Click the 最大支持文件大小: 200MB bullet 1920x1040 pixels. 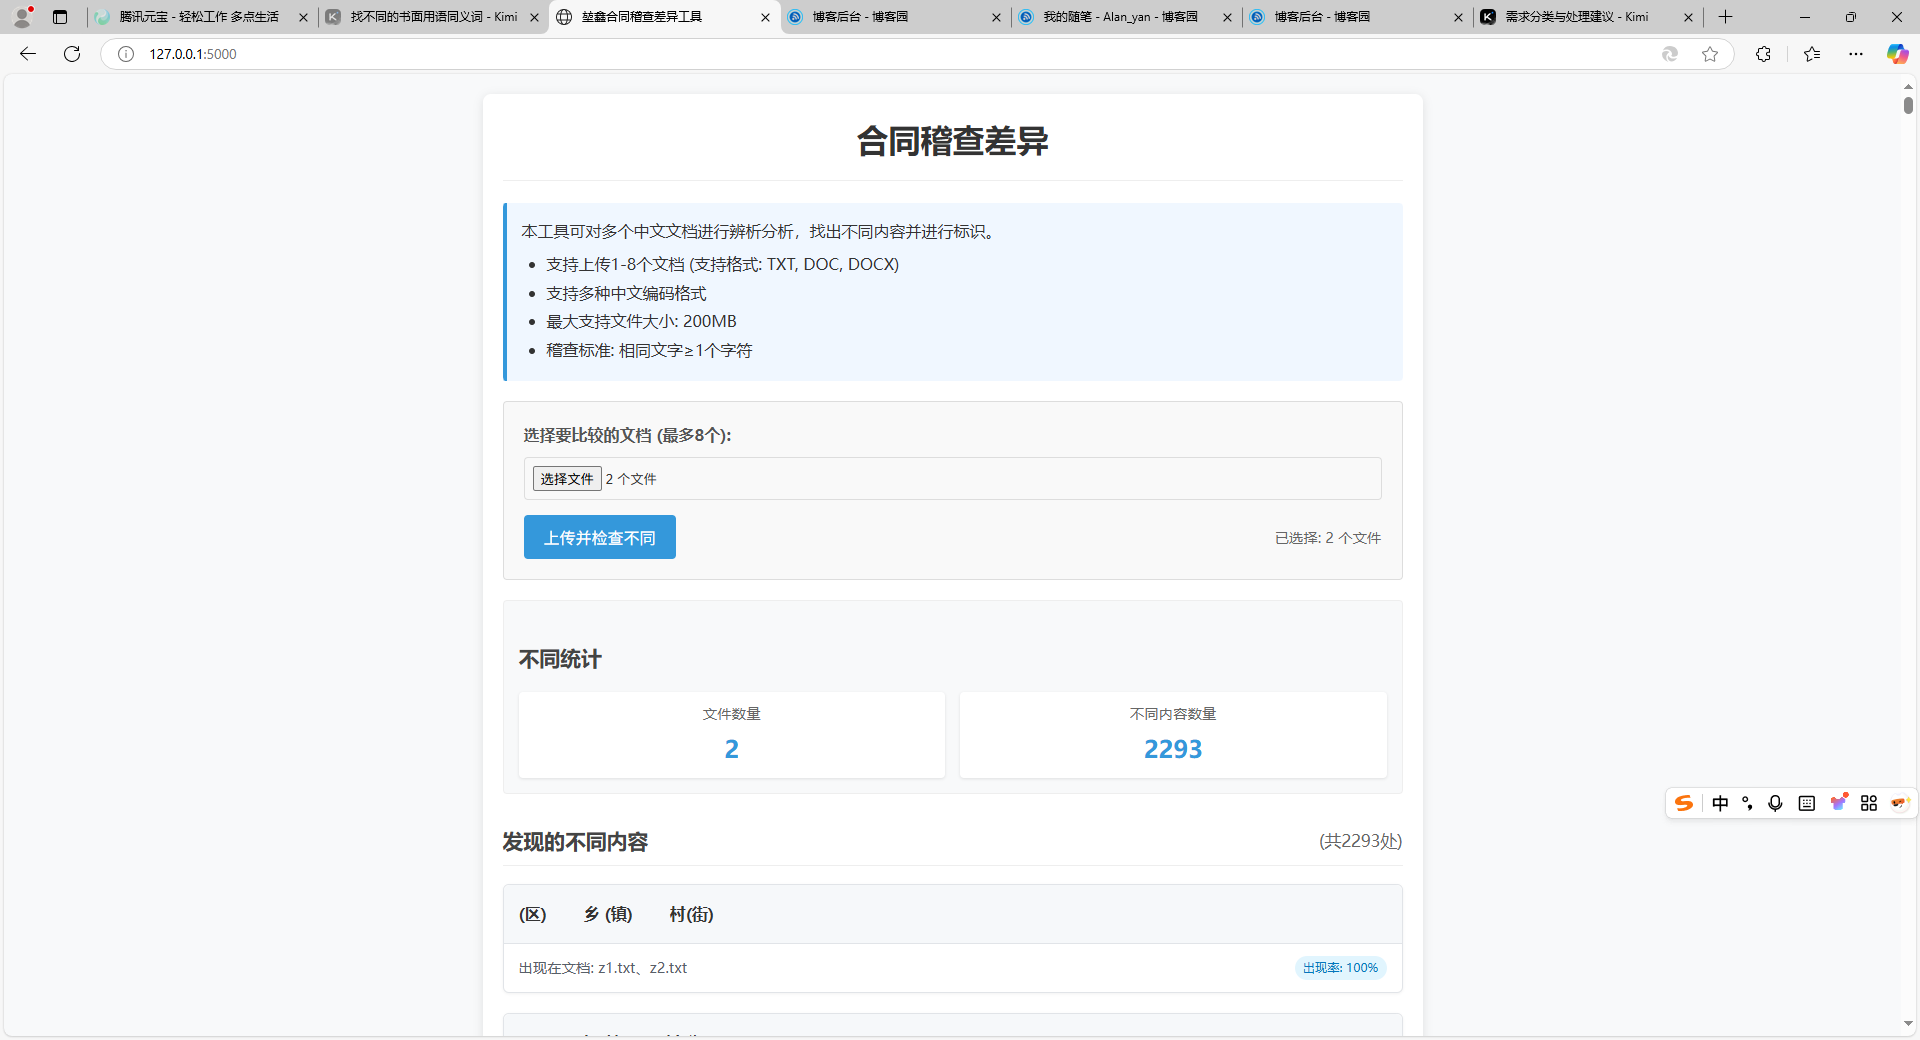[x=641, y=322]
